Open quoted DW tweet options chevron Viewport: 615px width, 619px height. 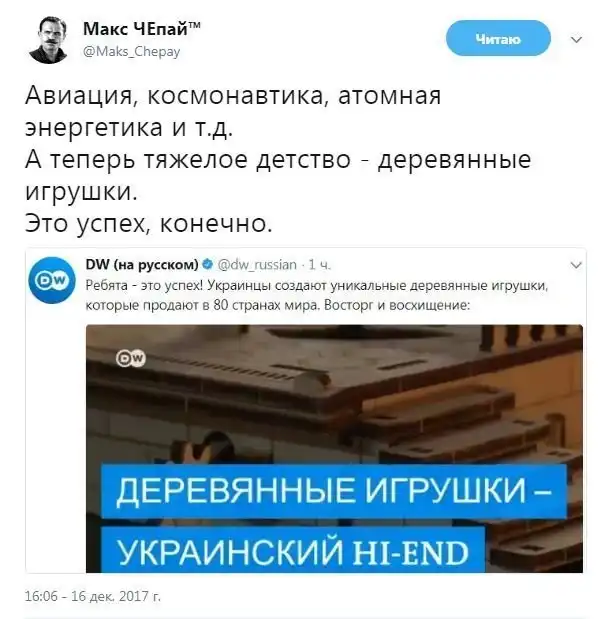click(576, 265)
